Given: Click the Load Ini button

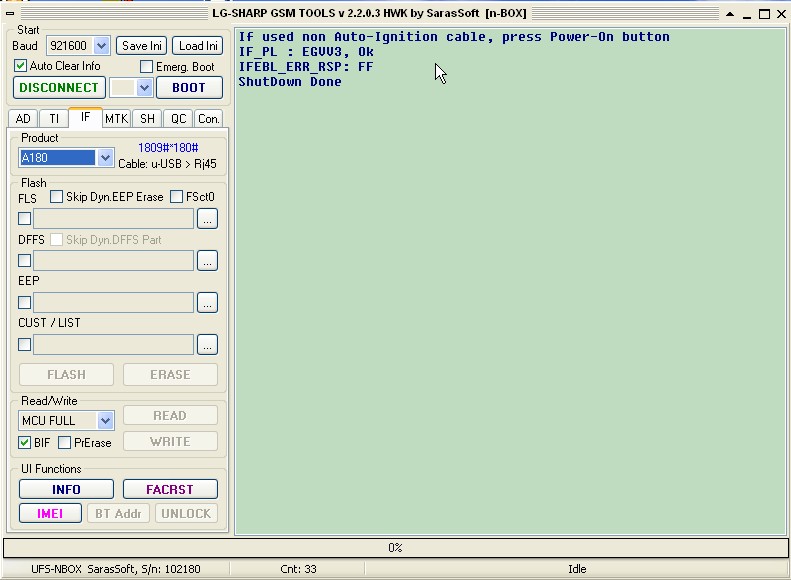Looking at the screenshot, I should (198, 46).
